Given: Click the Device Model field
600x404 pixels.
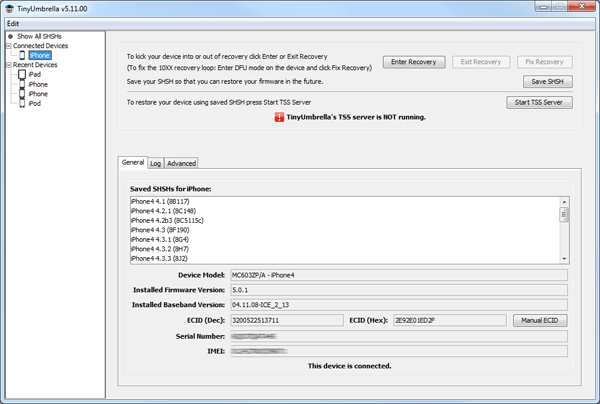Looking at the screenshot, I should click(x=399, y=275).
